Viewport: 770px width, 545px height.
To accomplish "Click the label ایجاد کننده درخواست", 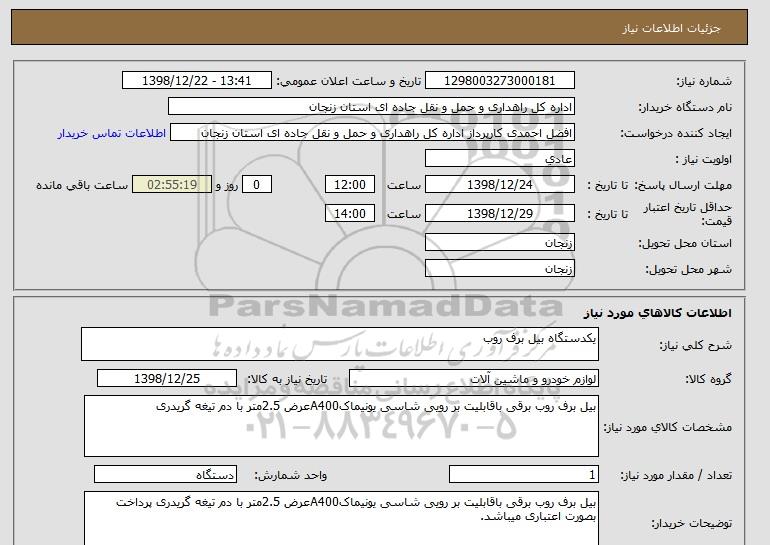I will click(676, 134).
